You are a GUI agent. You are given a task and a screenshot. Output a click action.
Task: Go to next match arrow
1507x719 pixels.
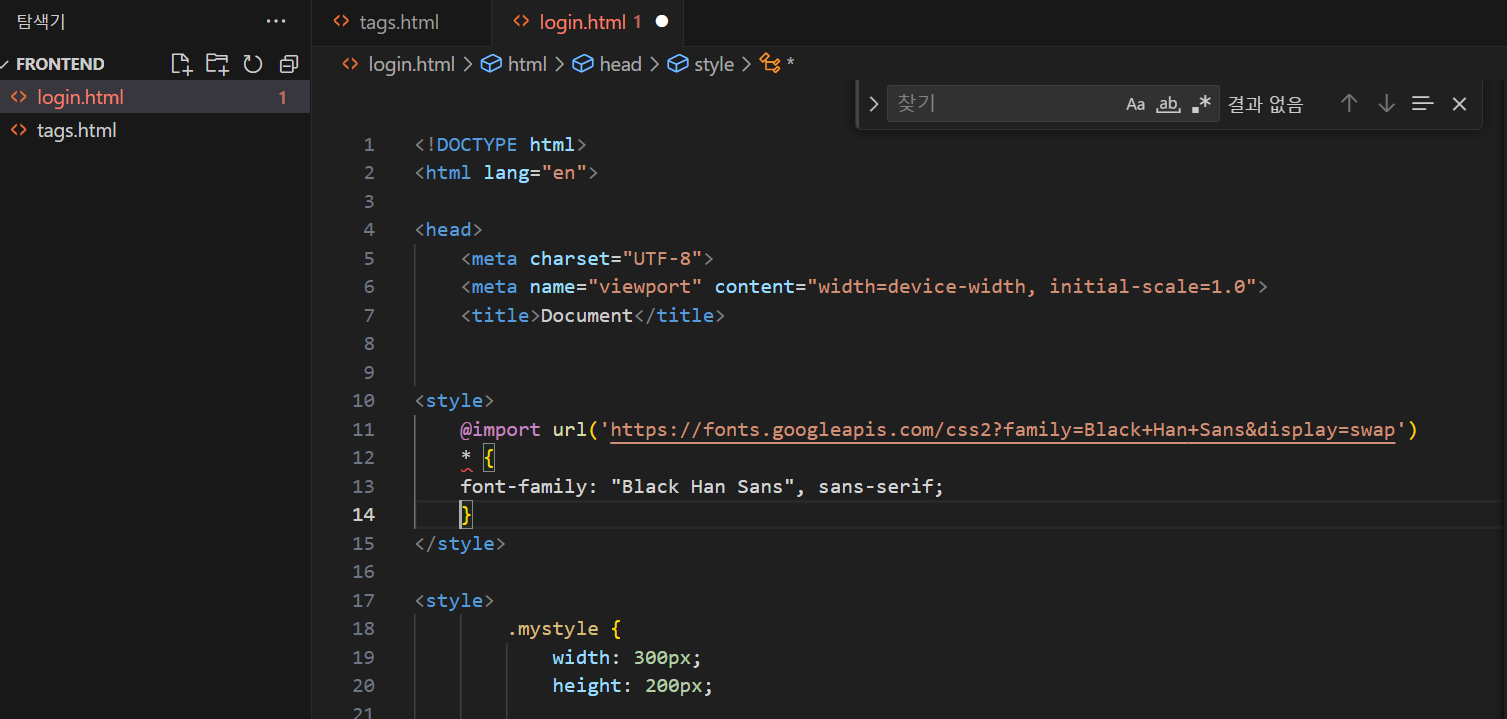1386,103
